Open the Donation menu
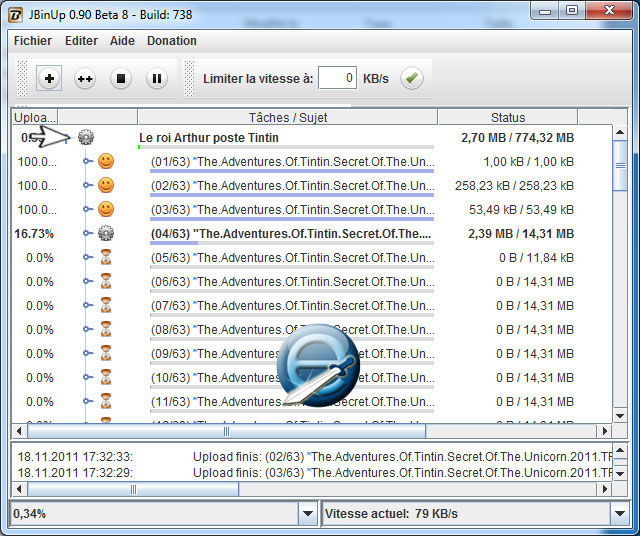 point(172,41)
